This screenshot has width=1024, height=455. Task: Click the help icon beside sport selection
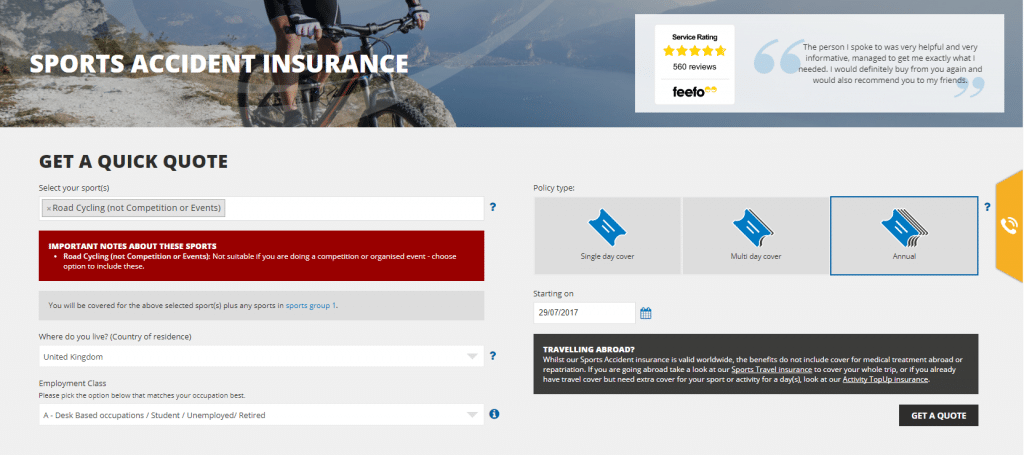coord(493,207)
